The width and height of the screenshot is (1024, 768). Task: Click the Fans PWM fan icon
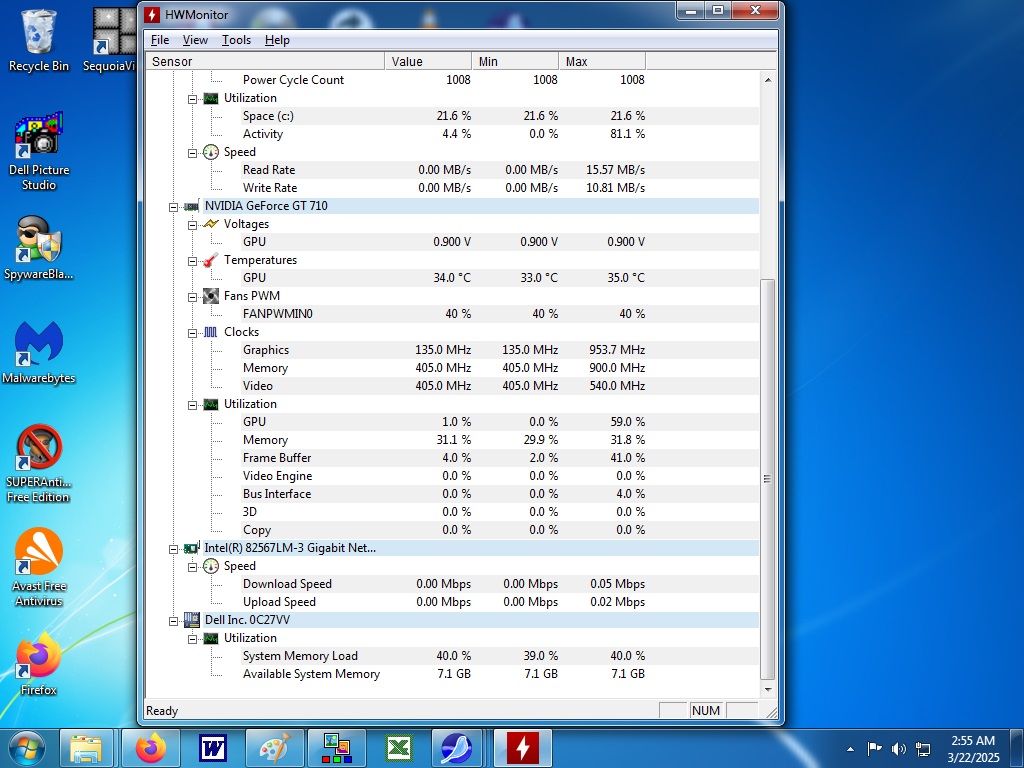point(210,296)
